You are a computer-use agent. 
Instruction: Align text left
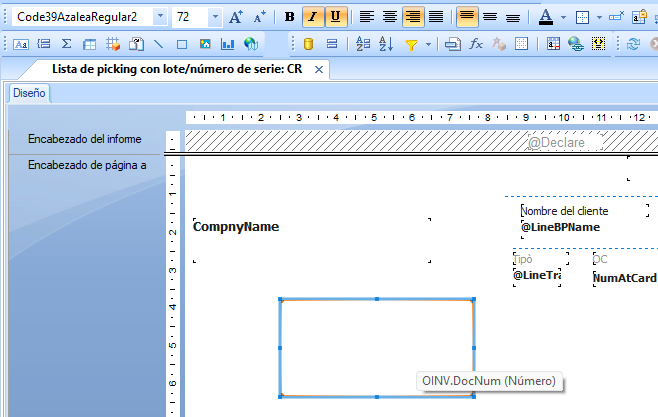(x=367, y=17)
